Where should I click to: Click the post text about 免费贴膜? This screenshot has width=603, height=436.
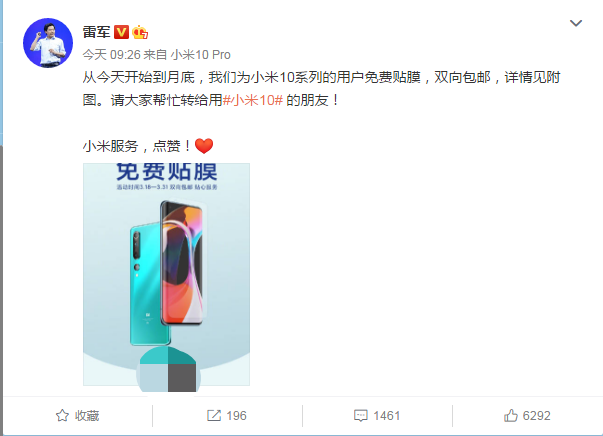point(321,89)
